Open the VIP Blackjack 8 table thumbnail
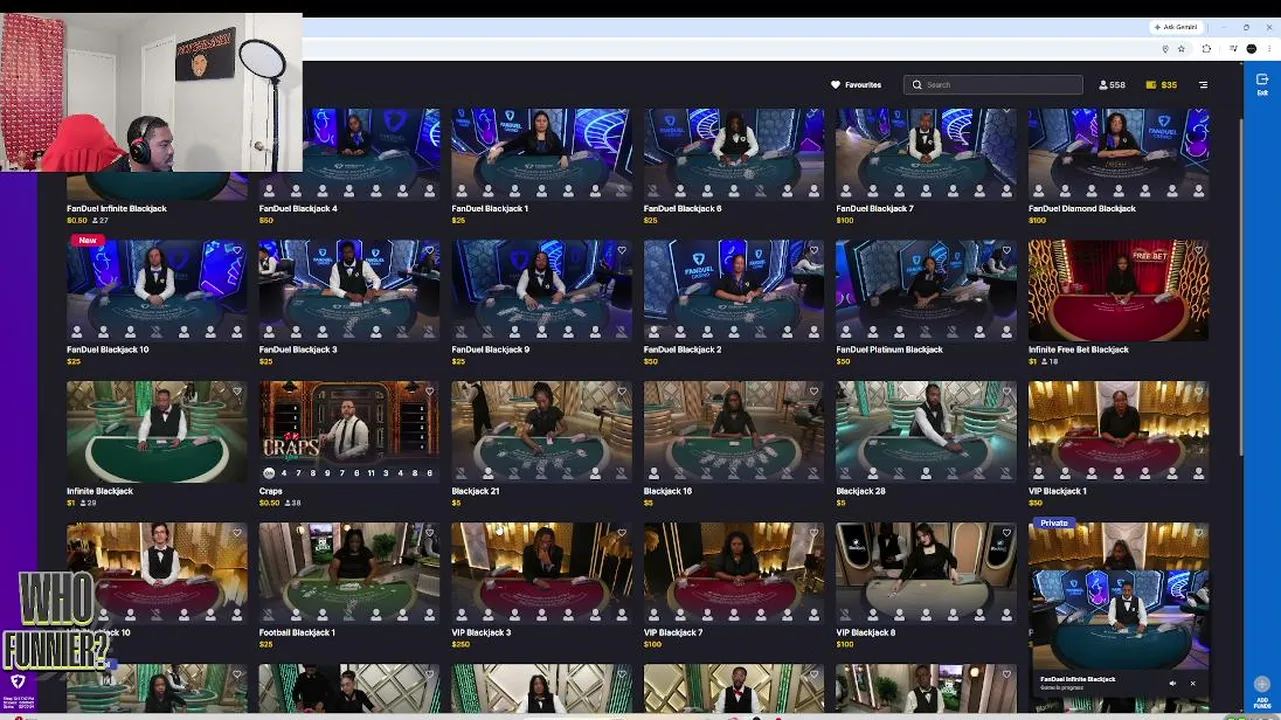 click(x=926, y=573)
